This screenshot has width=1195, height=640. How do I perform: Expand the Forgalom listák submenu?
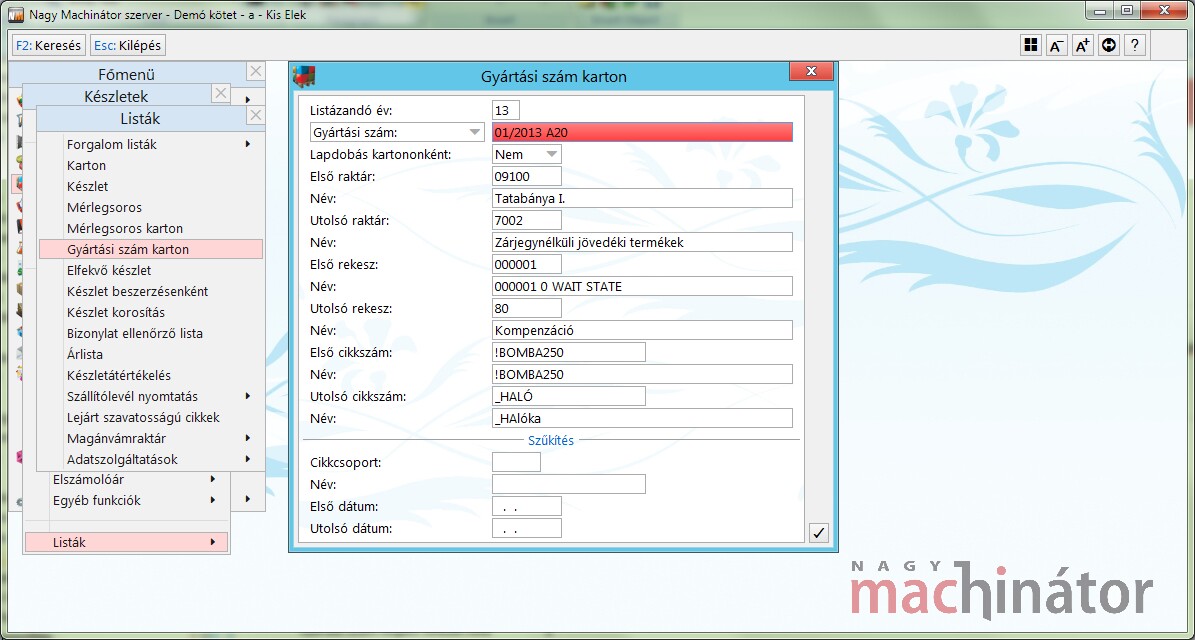point(248,144)
